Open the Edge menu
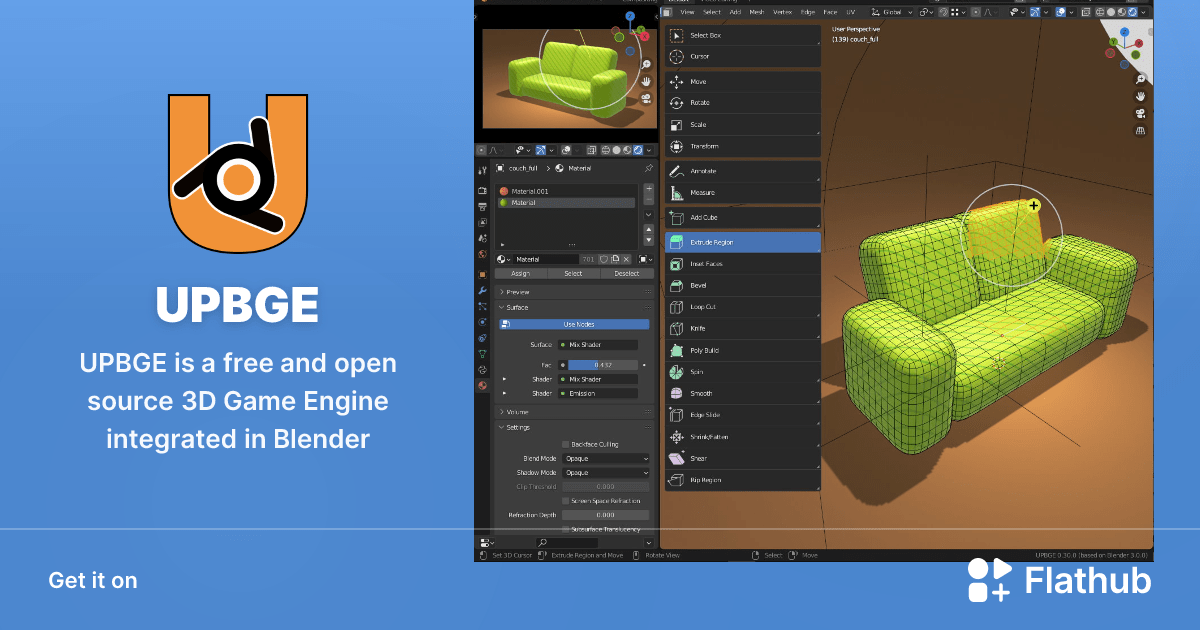The image size is (1200, 630). click(x=807, y=12)
